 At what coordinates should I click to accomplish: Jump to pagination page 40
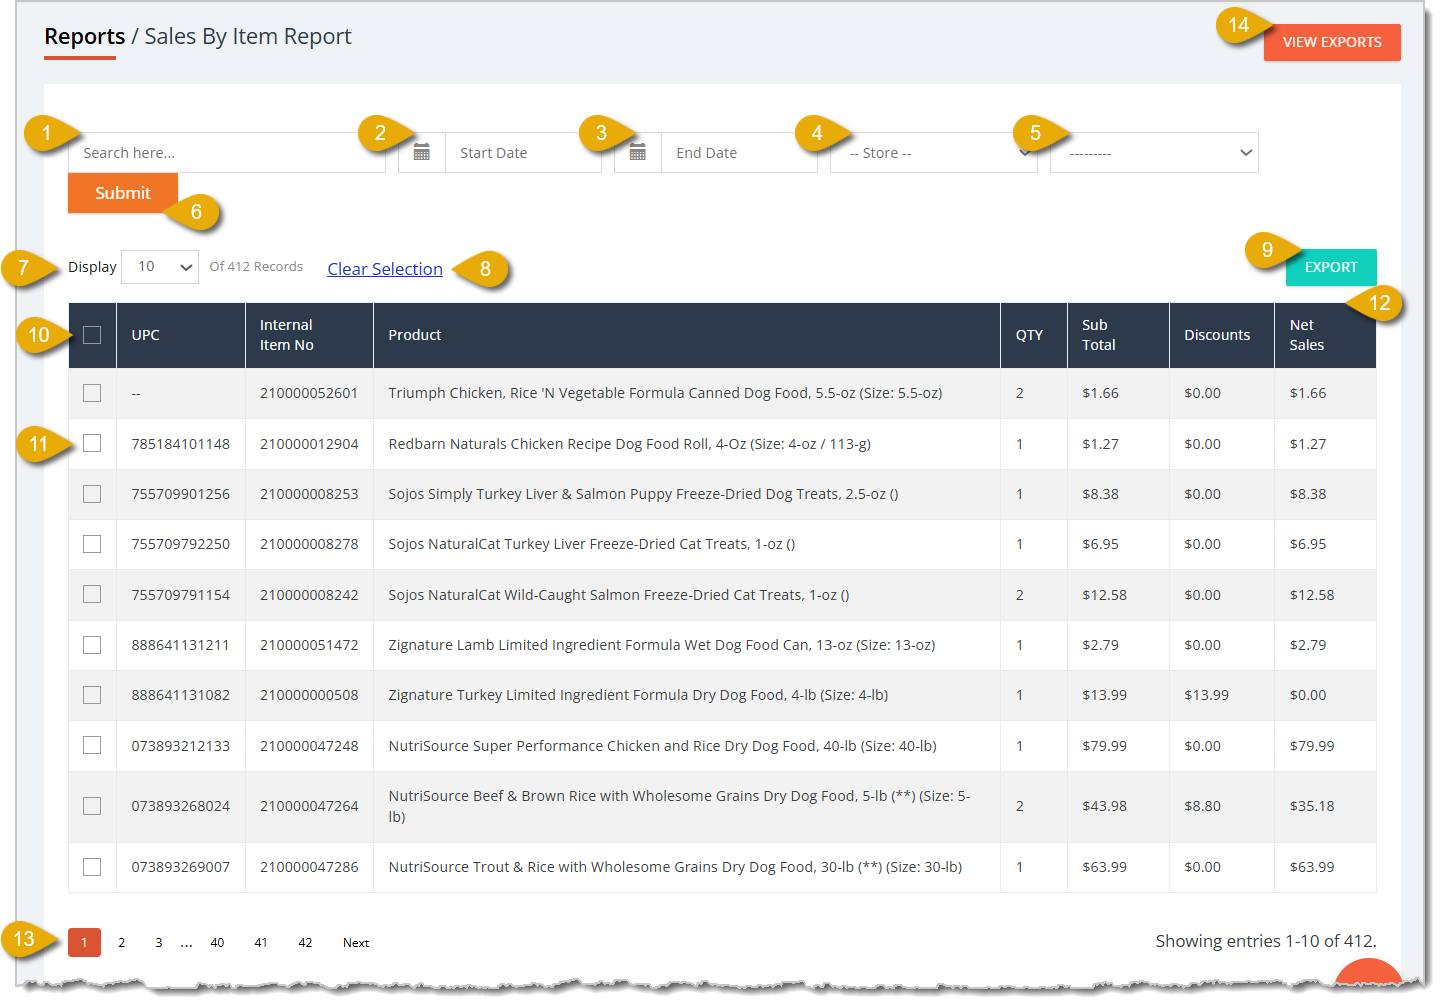point(217,943)
